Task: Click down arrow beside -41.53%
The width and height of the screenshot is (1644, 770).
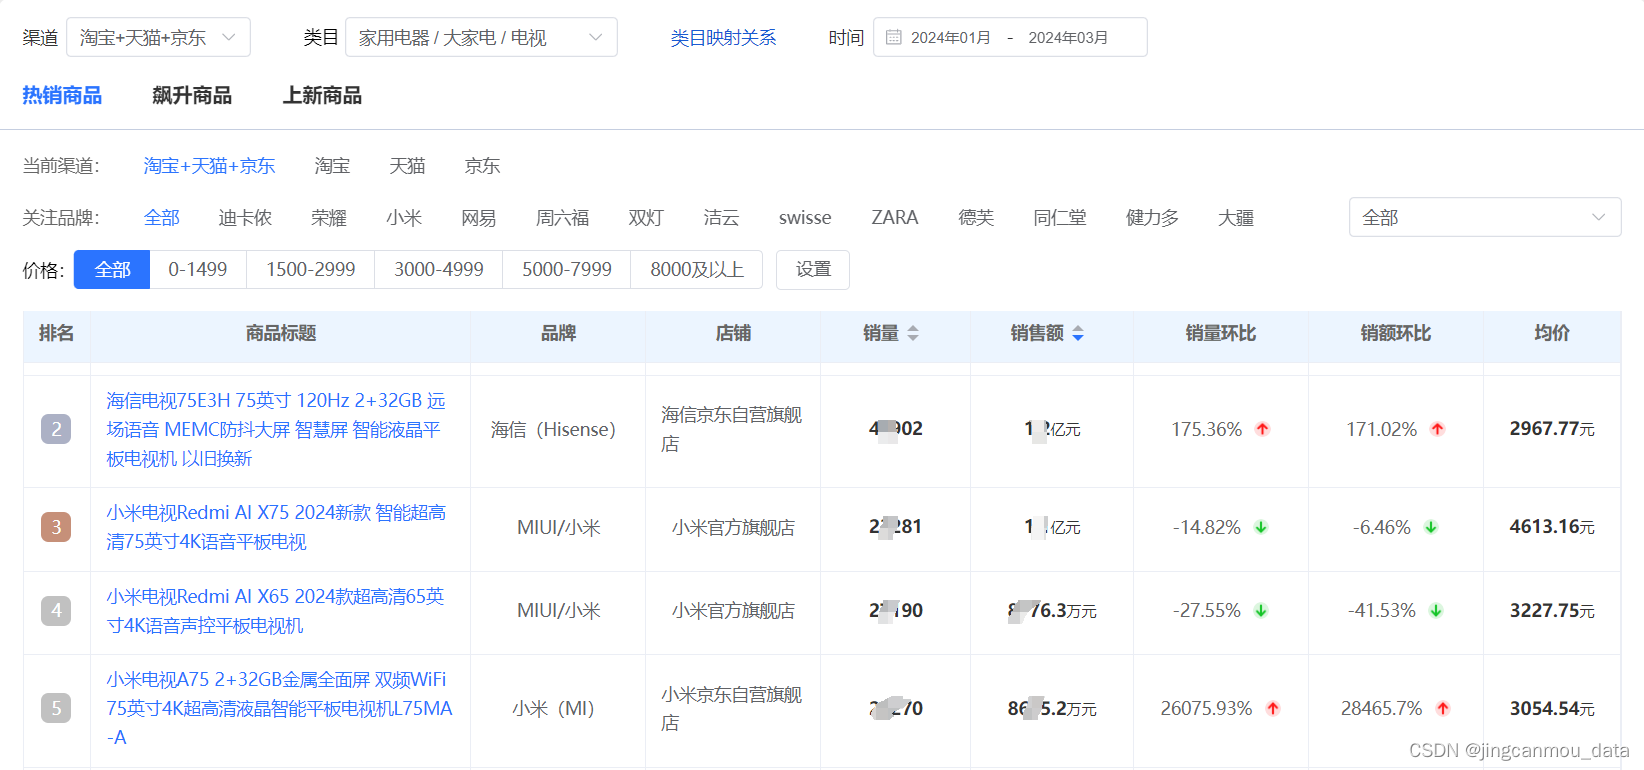Action: 1436,610
